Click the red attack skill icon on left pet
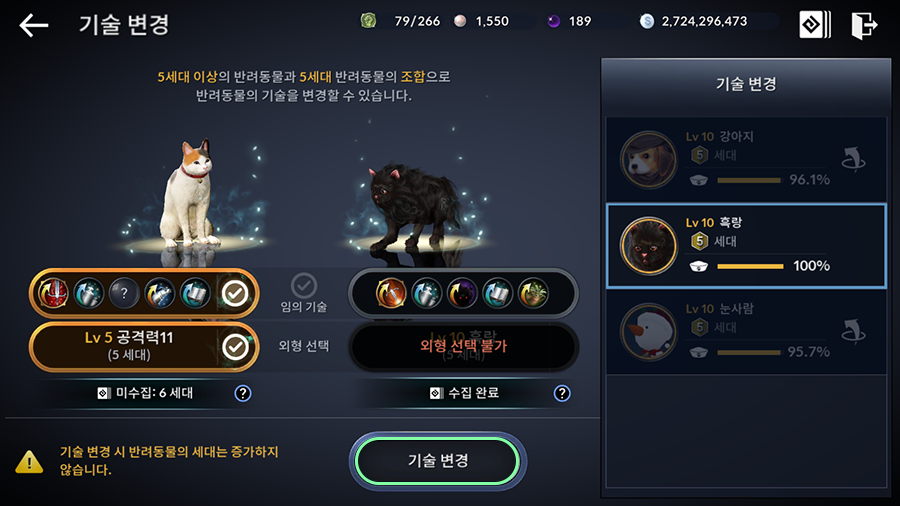Screen dimensions: 900x506 (x=53, y=293)
